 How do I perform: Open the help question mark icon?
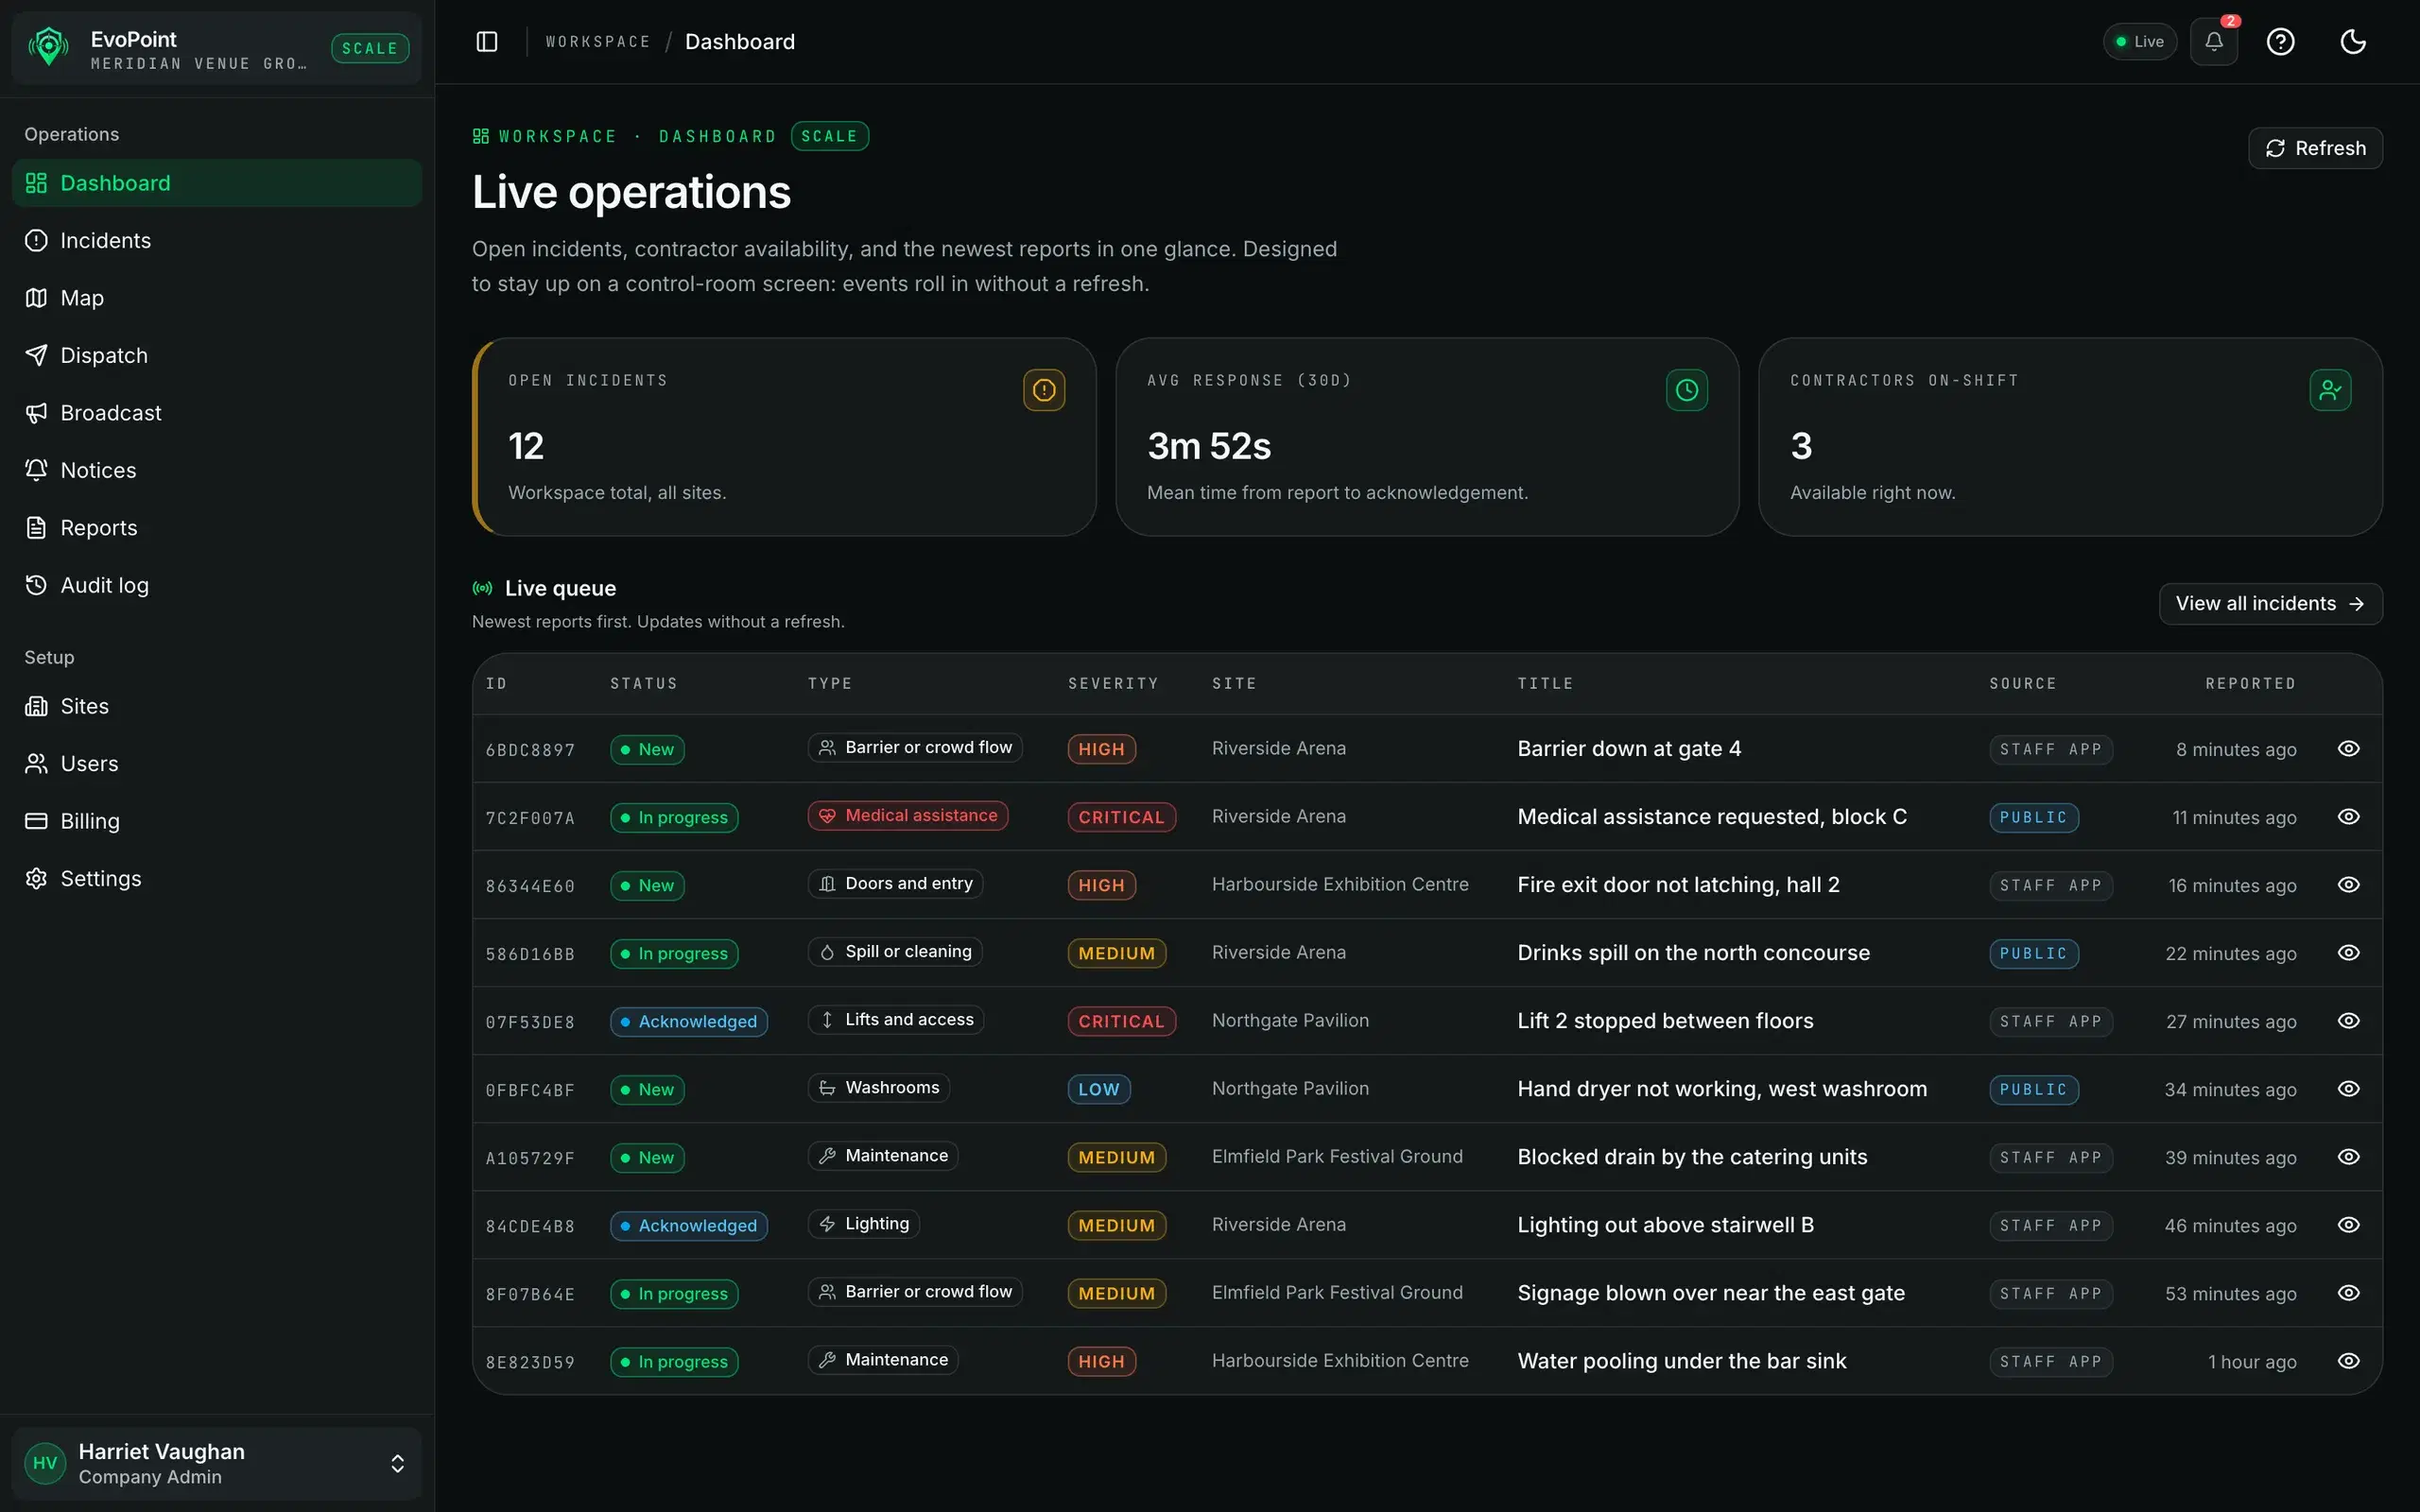tap(2280, 41)
